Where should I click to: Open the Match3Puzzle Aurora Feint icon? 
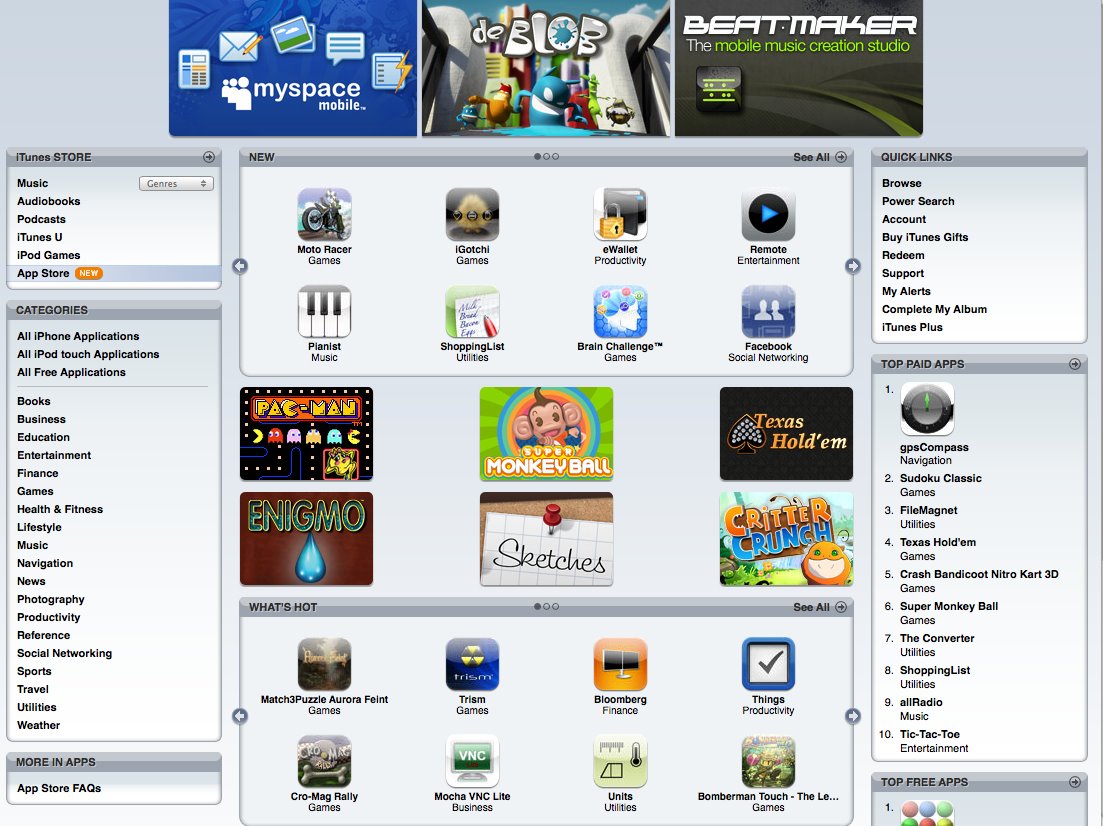pos(324,664)
